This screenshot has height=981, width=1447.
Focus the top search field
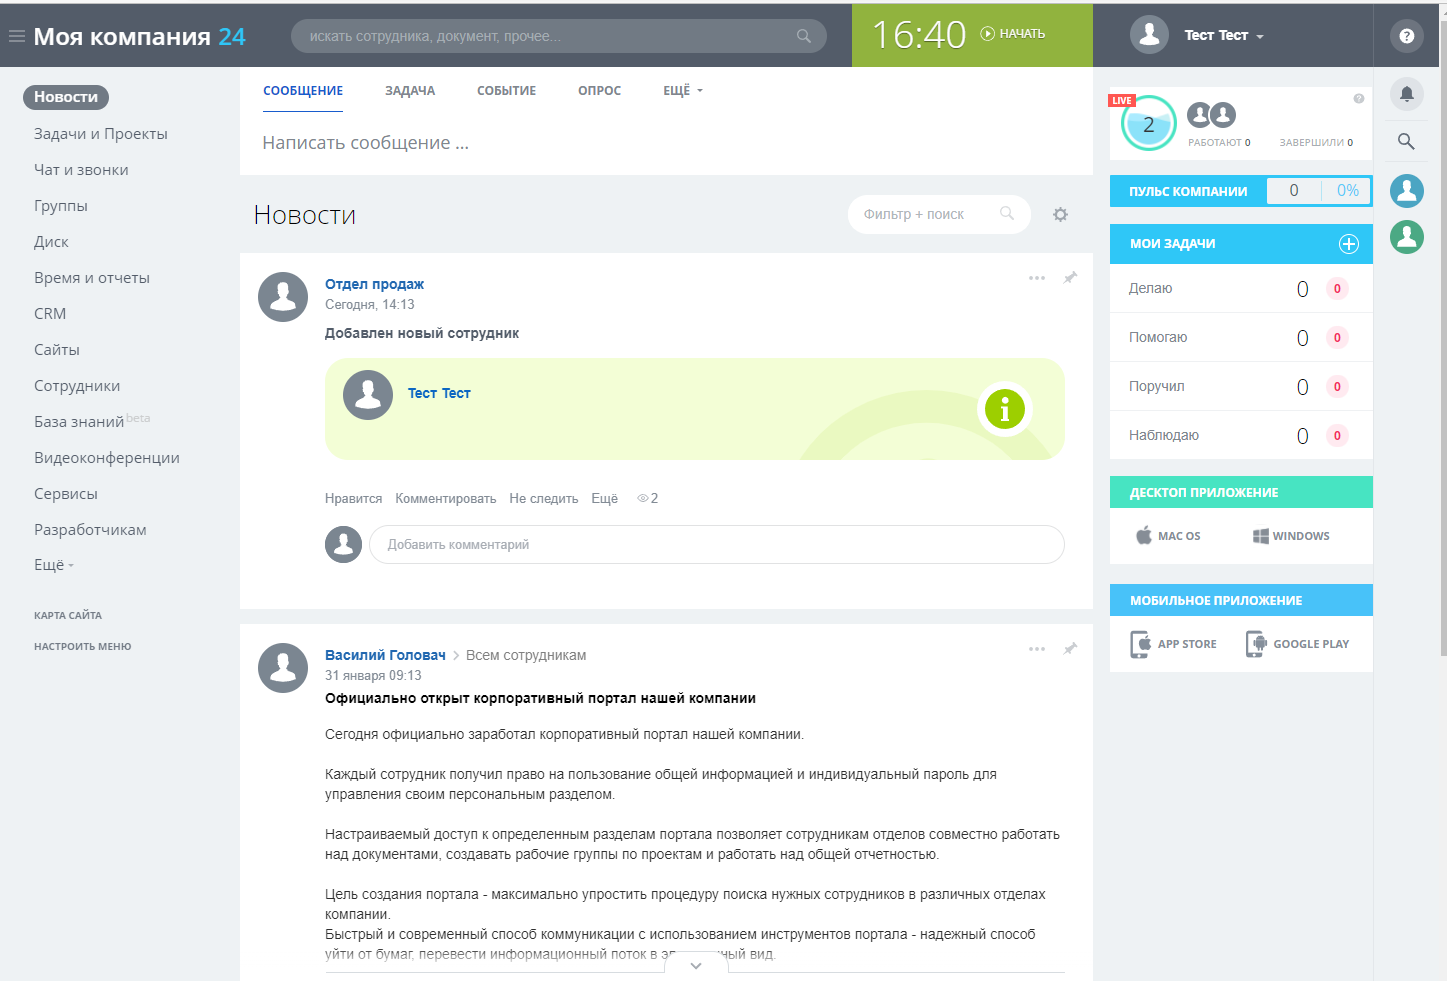coord(558,36)
